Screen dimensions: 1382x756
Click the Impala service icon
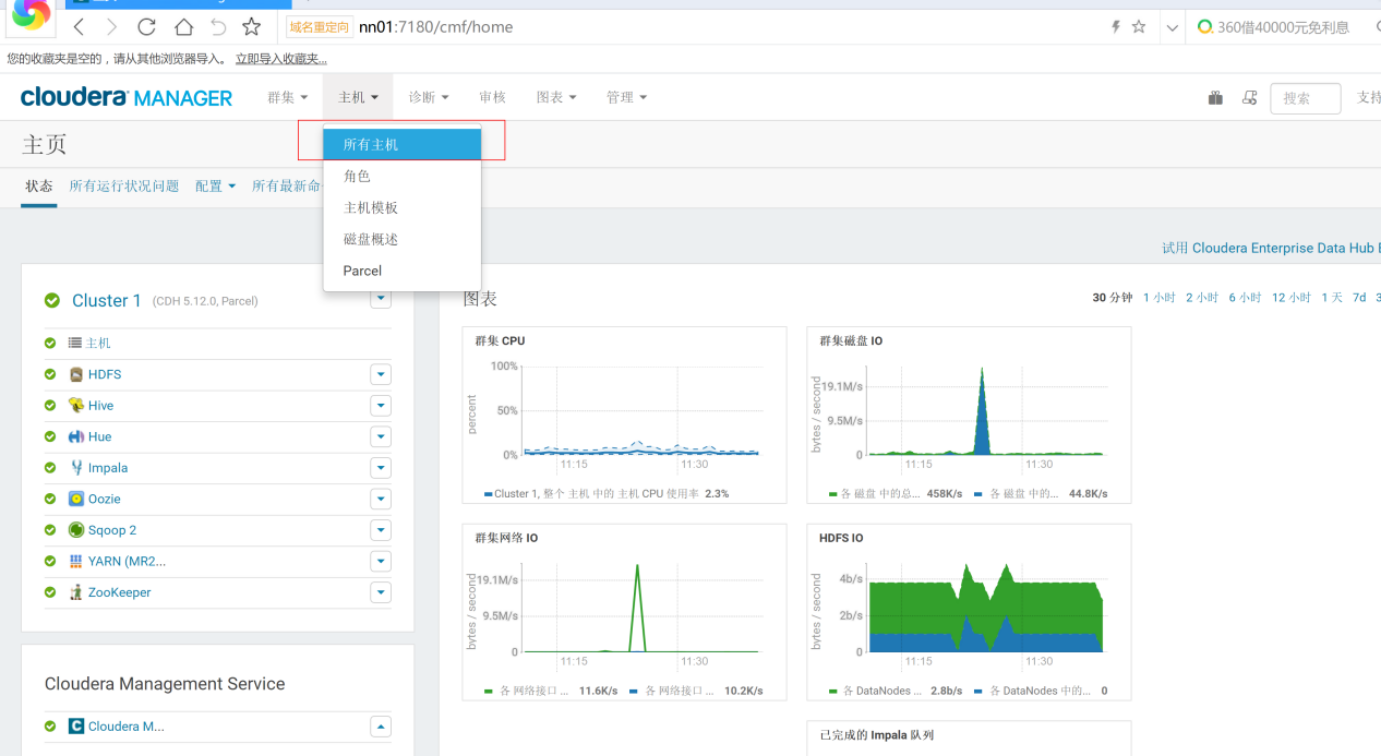[76, 467]
